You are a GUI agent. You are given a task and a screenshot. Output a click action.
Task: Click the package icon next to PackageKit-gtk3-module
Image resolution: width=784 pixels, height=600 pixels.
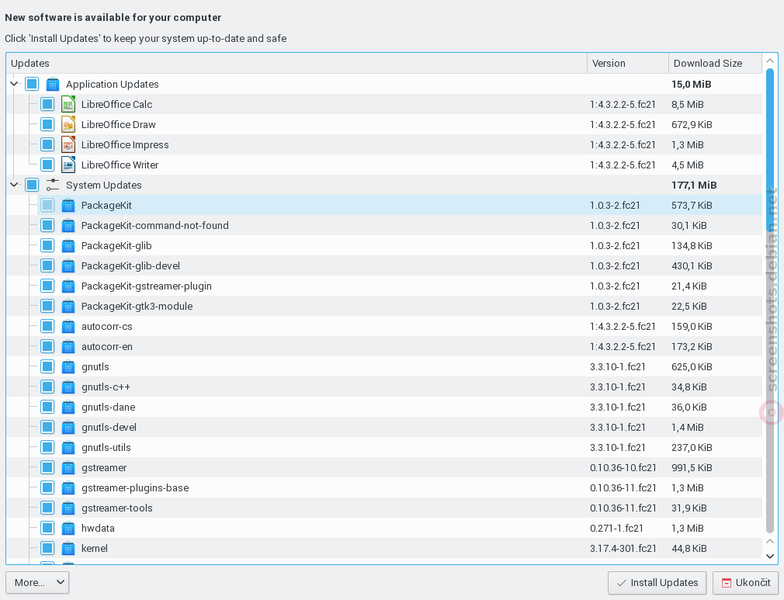click(68, 306)
